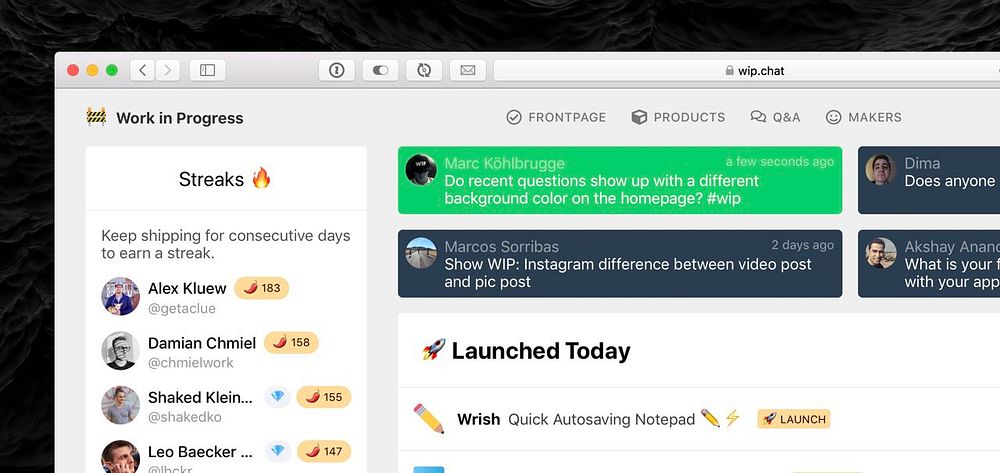Screen dimensions: 1000x473
Task: Go back with the browser arrow
Action: click(143, 70)
